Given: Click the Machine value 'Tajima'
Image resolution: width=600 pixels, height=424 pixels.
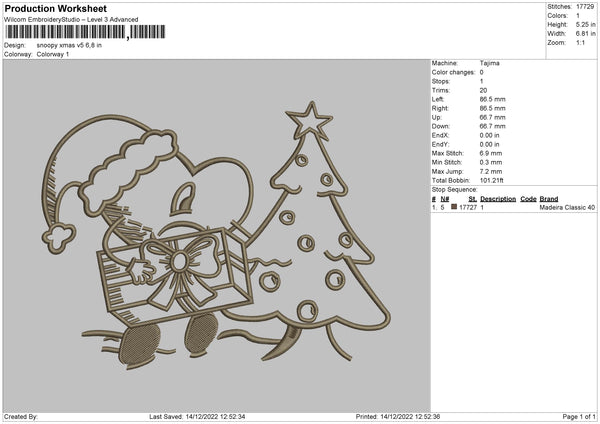Looking at the screenshot, I should 489,63.
